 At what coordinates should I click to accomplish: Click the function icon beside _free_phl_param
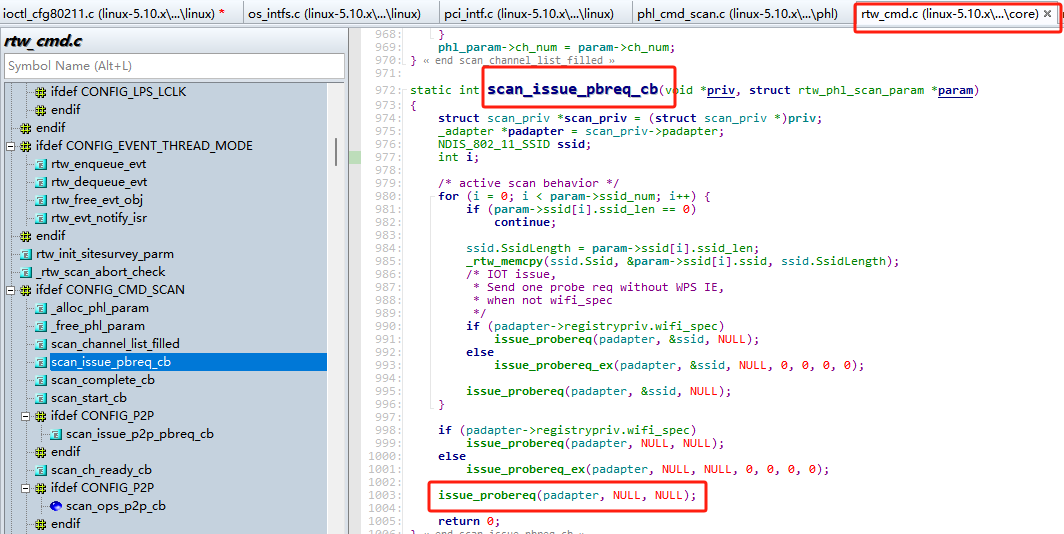click(x=41, y=326)
